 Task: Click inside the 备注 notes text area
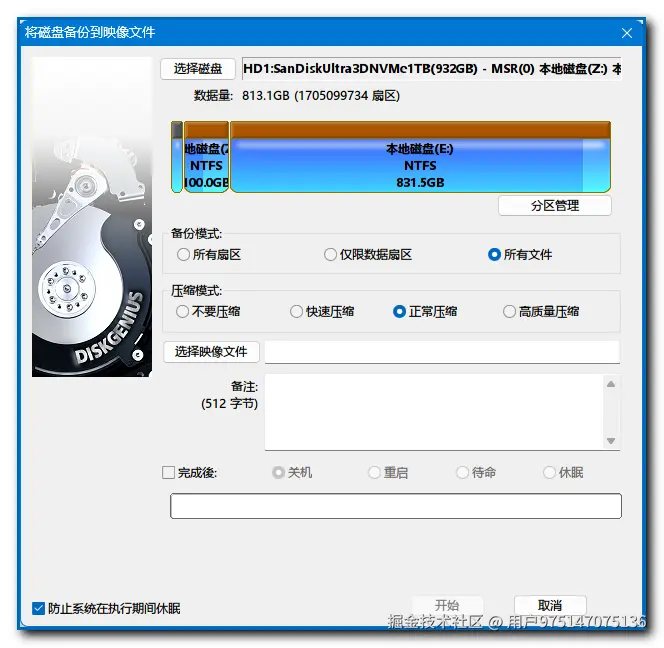point(434,412)
